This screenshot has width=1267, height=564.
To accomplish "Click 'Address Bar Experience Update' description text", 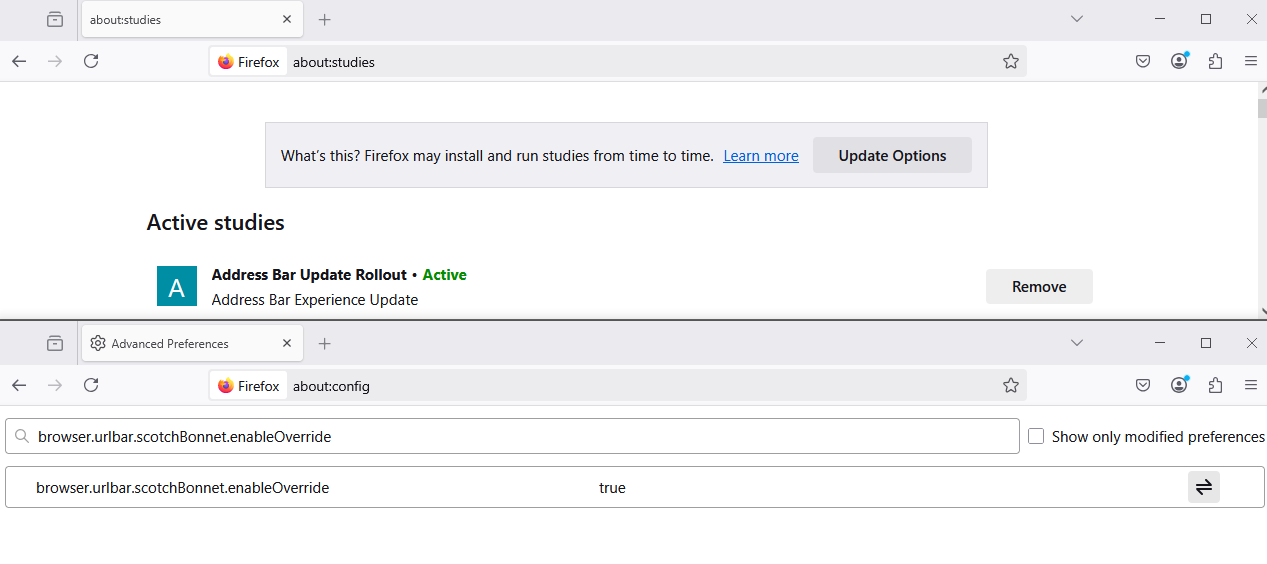I will tap(315, 300).
